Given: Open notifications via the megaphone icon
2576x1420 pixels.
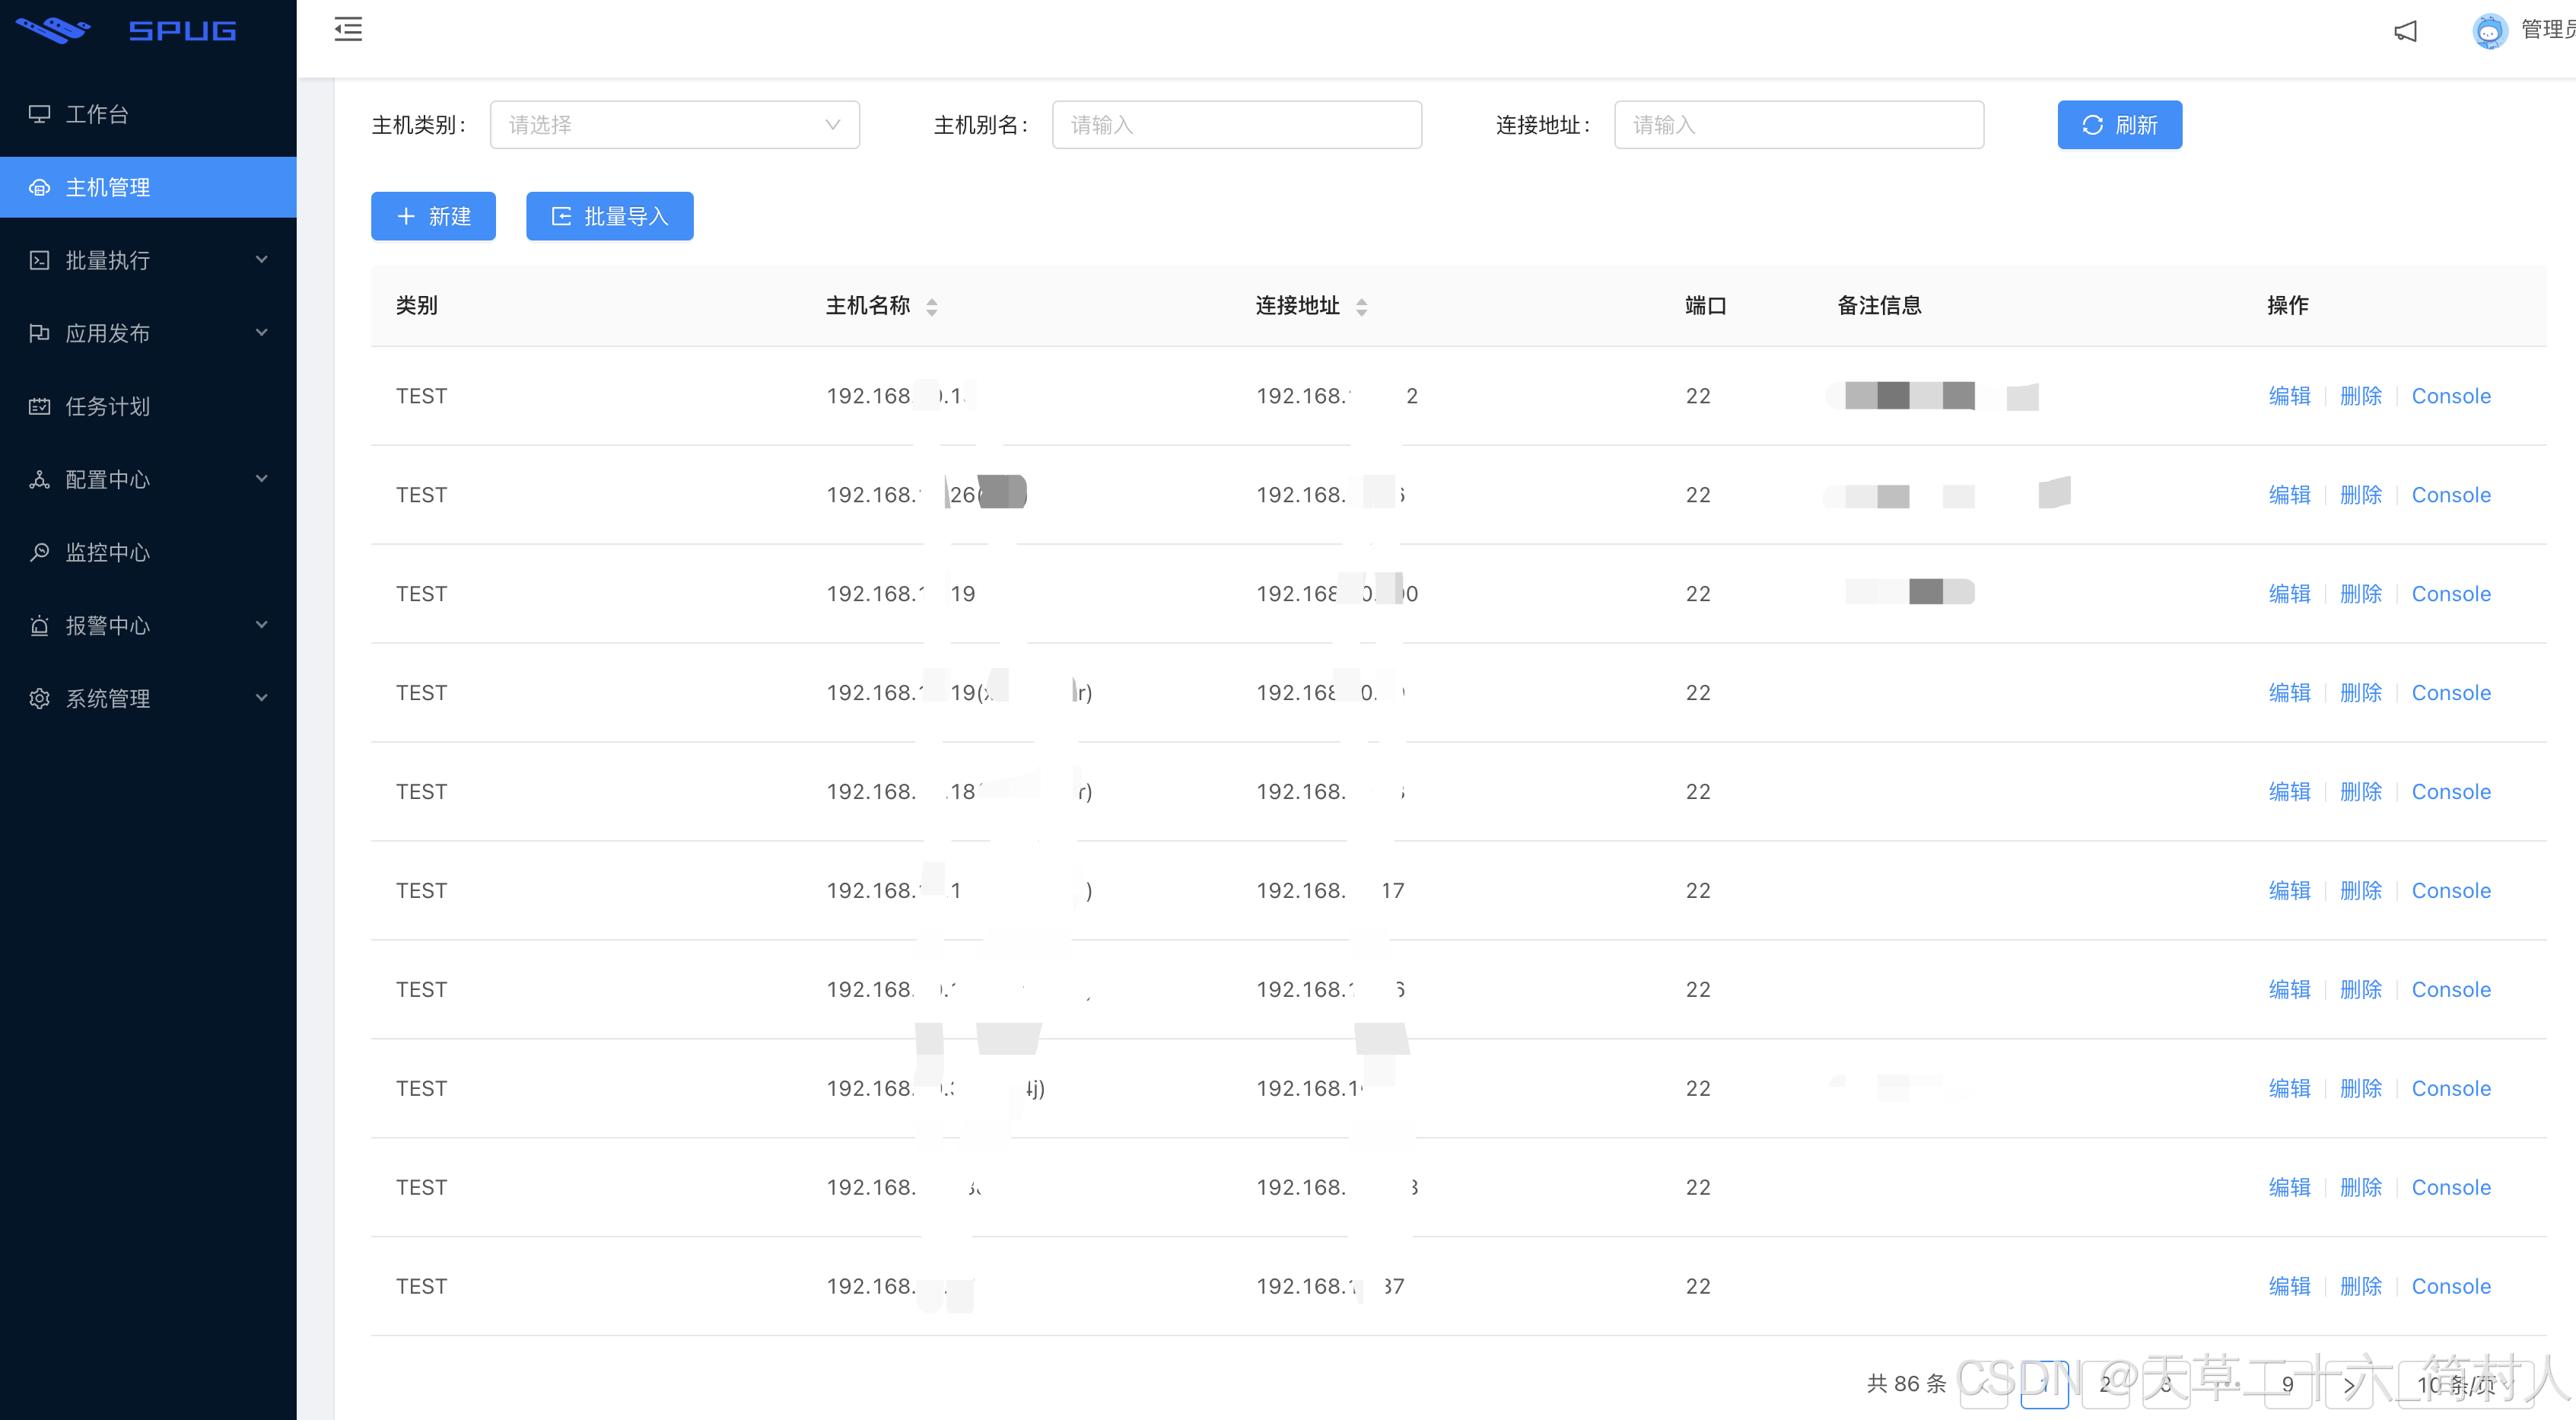Looking at the screenshot, I should (x=2405, y=31).
